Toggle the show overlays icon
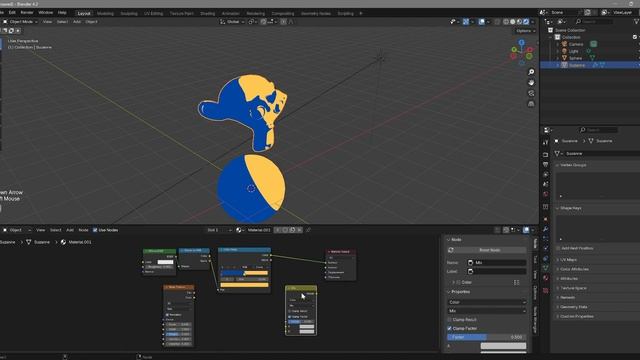Viewport: 640px width, 360px height. click(482, 22)
